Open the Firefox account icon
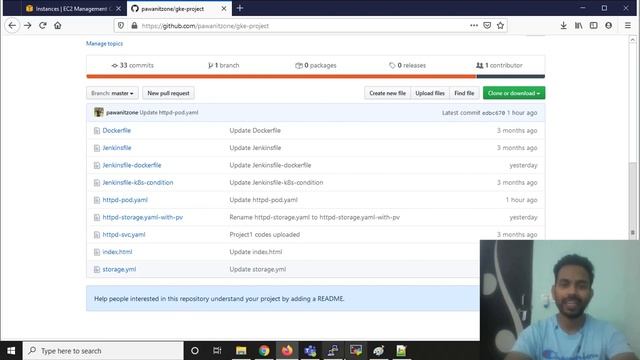The width and height of the screenshot is (640, 360). click(609, 25)
